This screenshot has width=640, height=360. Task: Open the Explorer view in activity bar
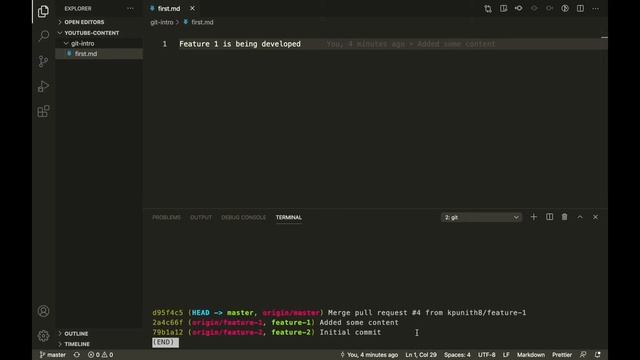pos(43,11)
